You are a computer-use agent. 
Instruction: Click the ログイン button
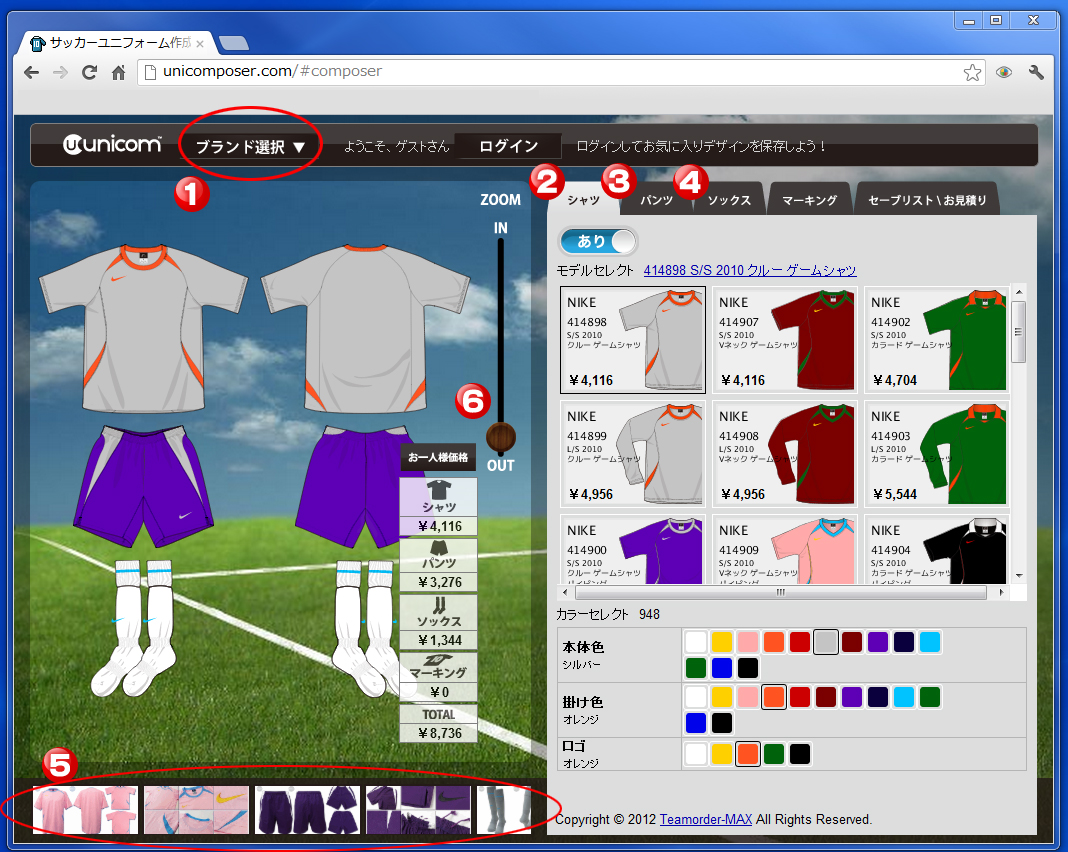point(508,146)
